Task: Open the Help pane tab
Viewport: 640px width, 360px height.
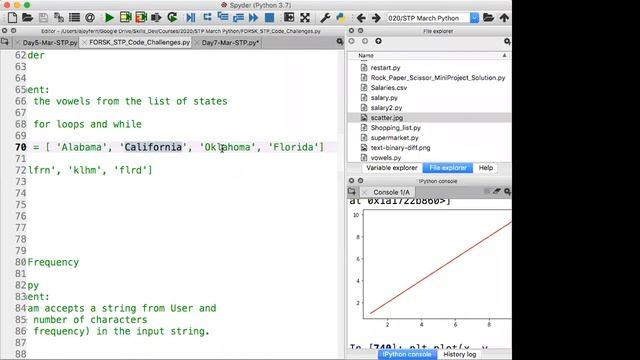Action: pyautogui.click(x=485, y=168)
